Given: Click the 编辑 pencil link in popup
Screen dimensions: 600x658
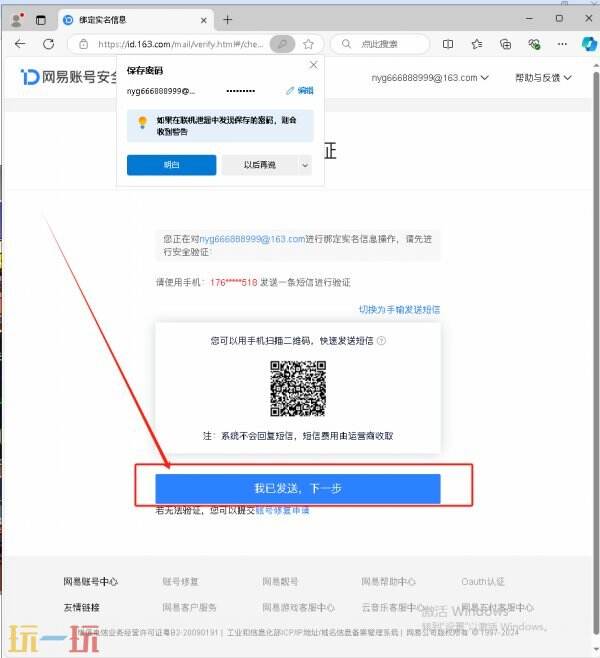Looking at the screenshot, I should click(x=300, y=91).
